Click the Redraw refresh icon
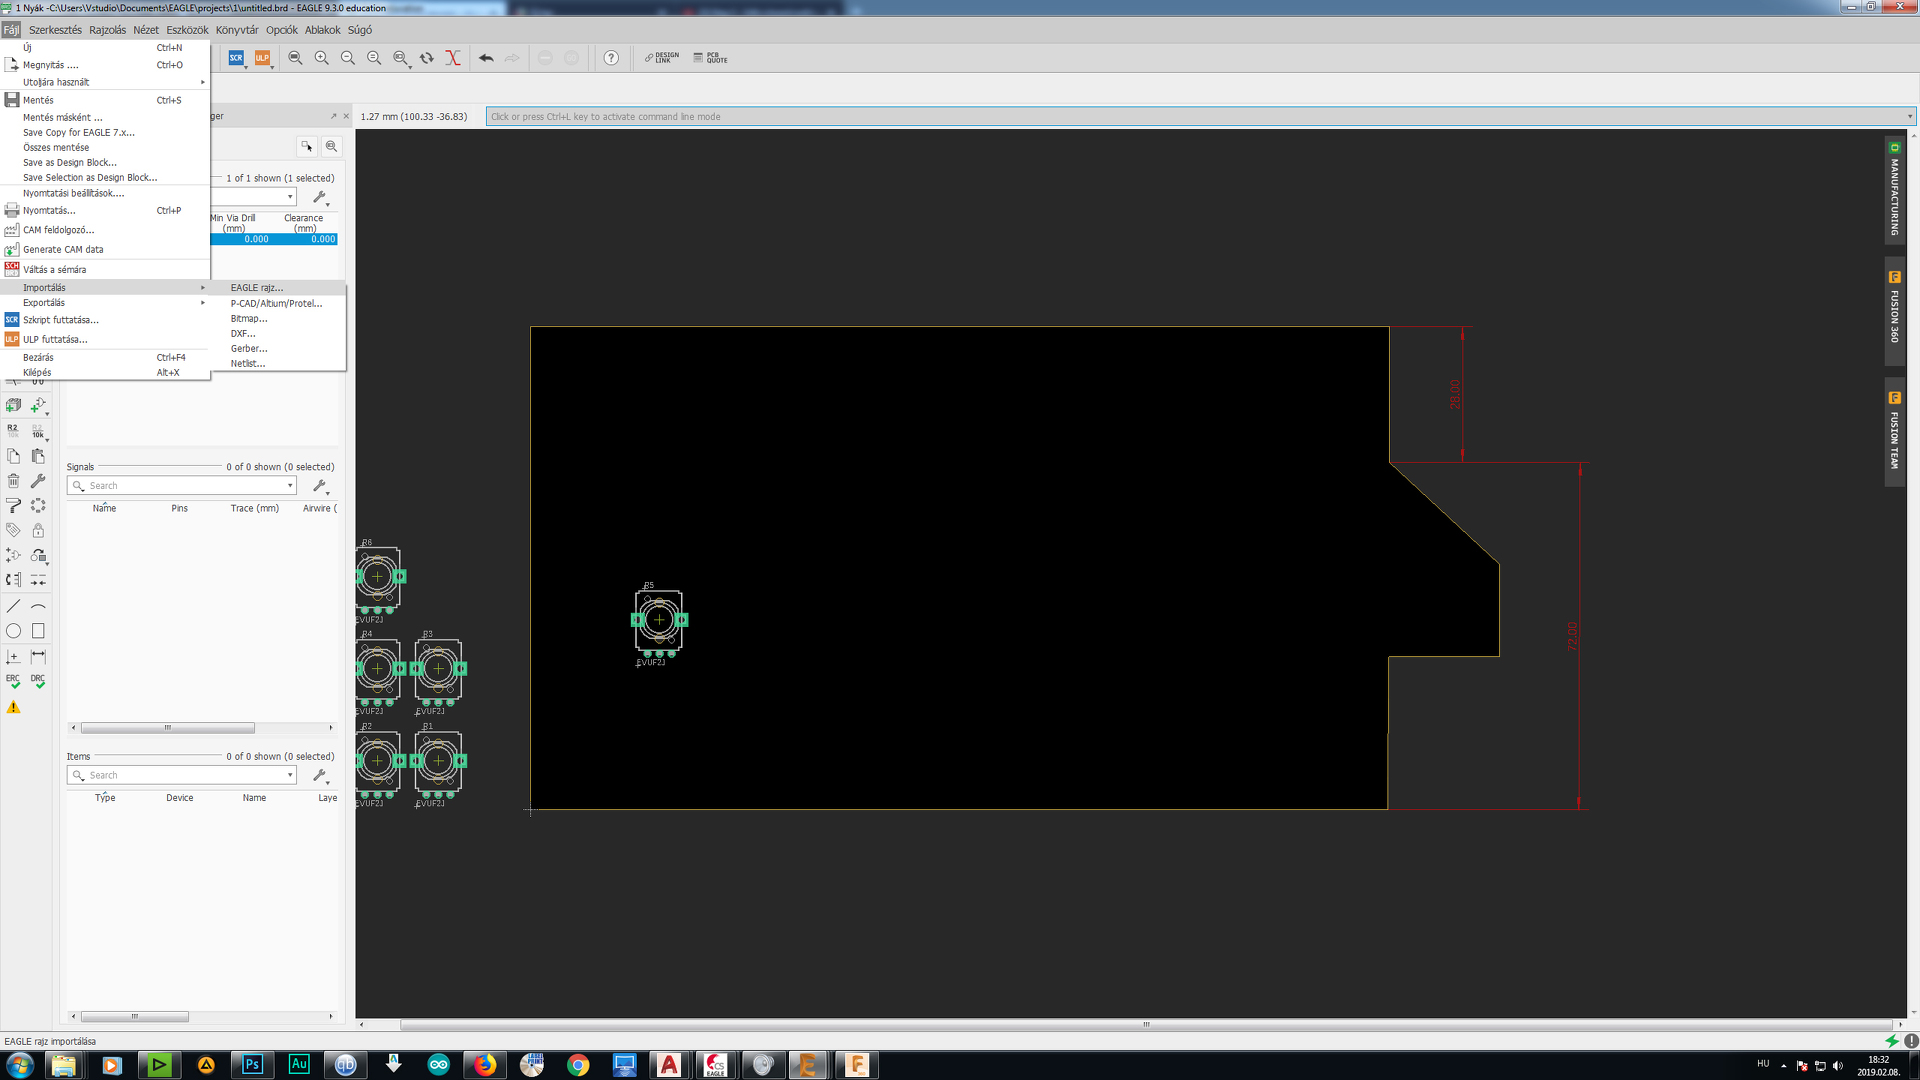The width and height of the screenshot is (1920, 1080). coord(427,58)
